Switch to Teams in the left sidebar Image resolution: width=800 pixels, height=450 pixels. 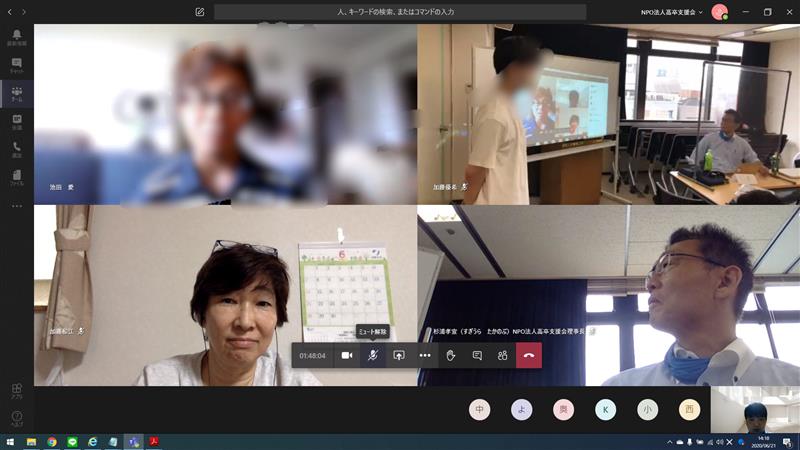[x=16, y=94]
